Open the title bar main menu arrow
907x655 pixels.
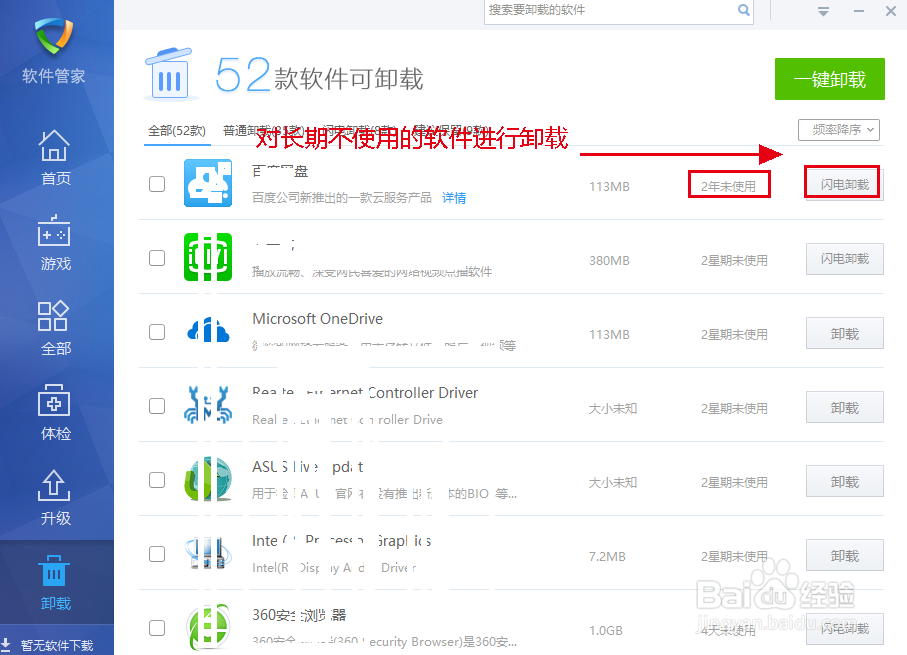pos(823,11)
